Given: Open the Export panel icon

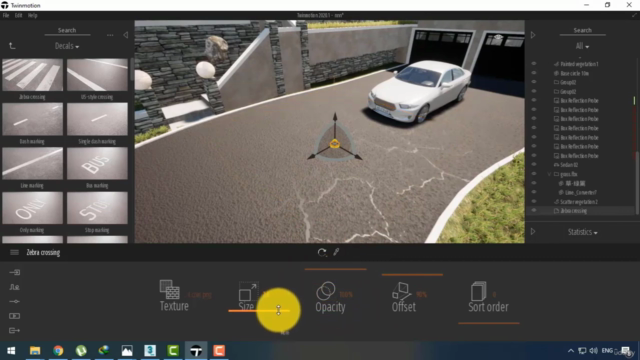Looking at the screenshot, I should pos(14,331).
